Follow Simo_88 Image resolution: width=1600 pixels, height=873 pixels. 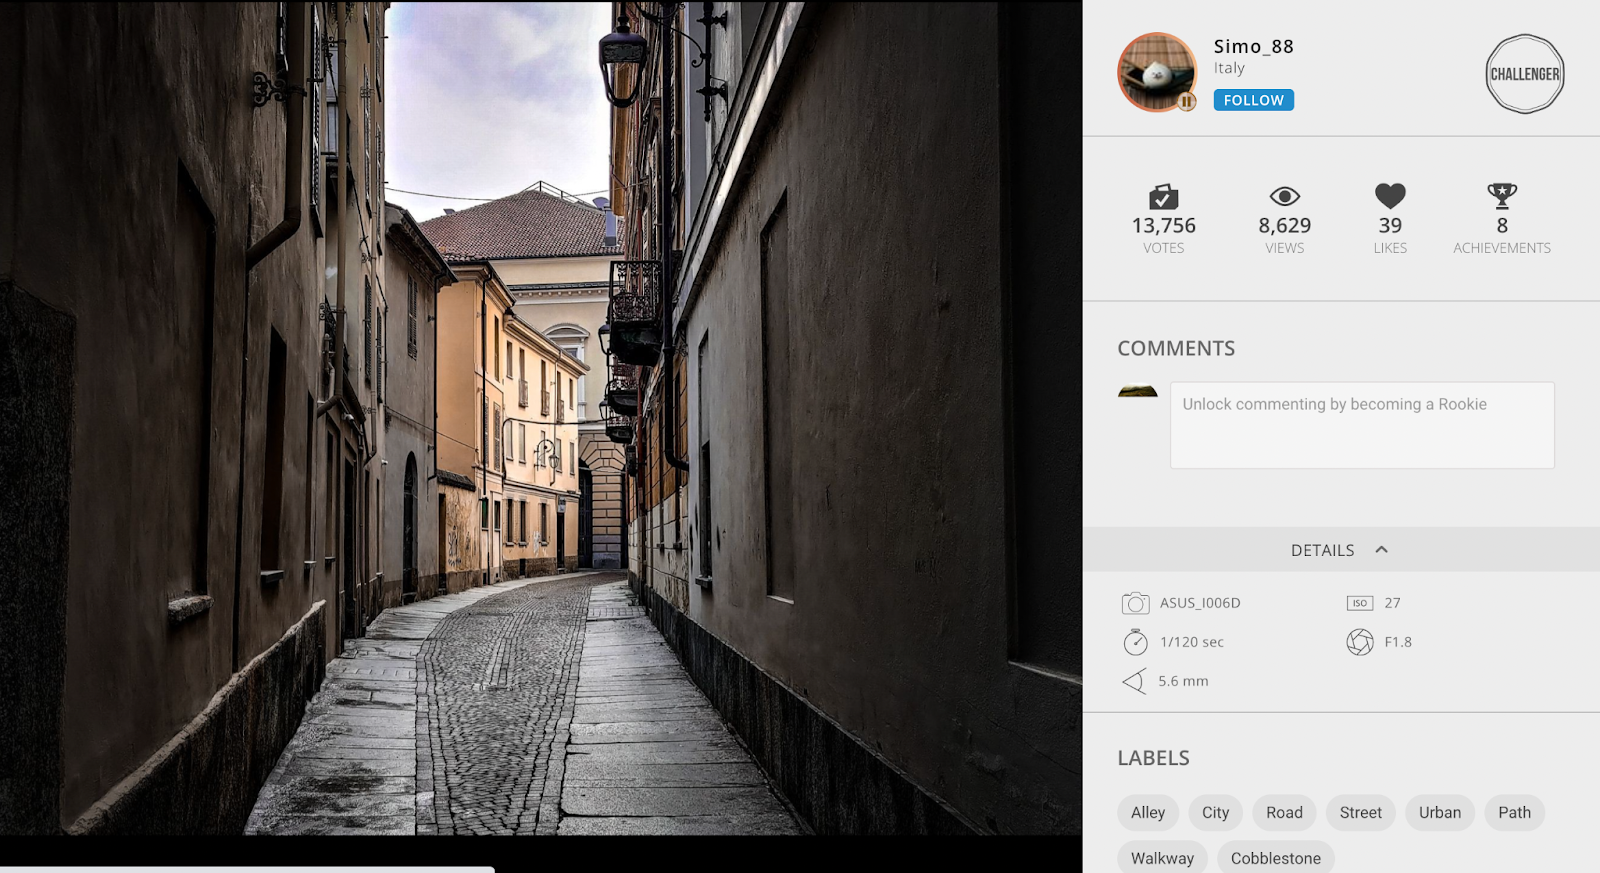coord(1253,100)
